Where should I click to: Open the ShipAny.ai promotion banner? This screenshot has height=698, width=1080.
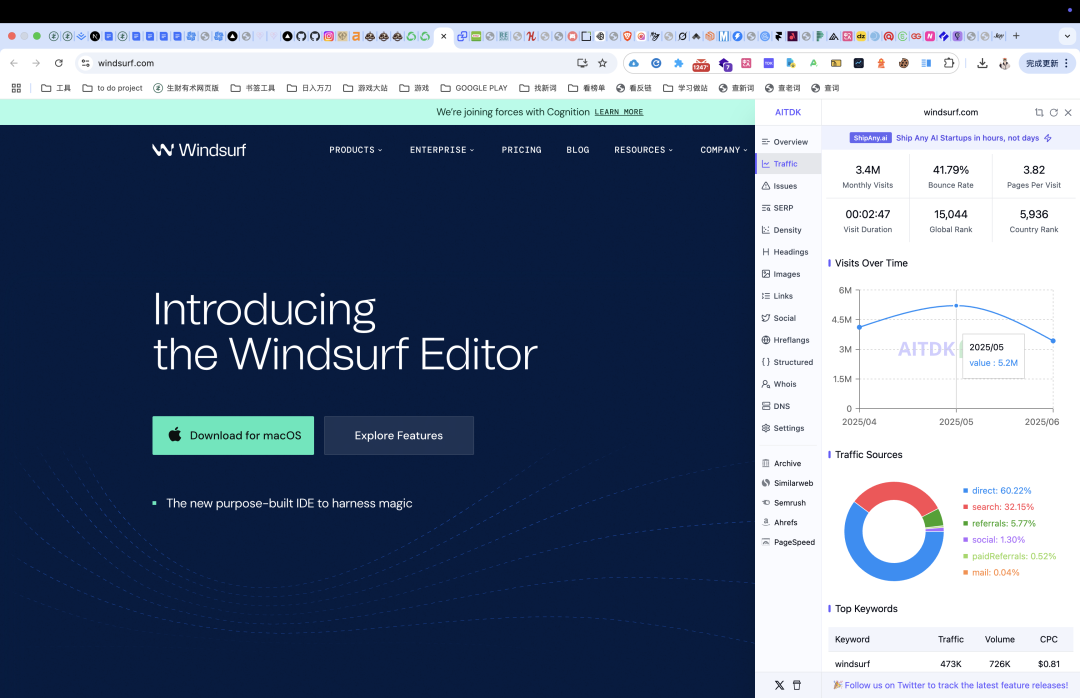coord(951,138)
